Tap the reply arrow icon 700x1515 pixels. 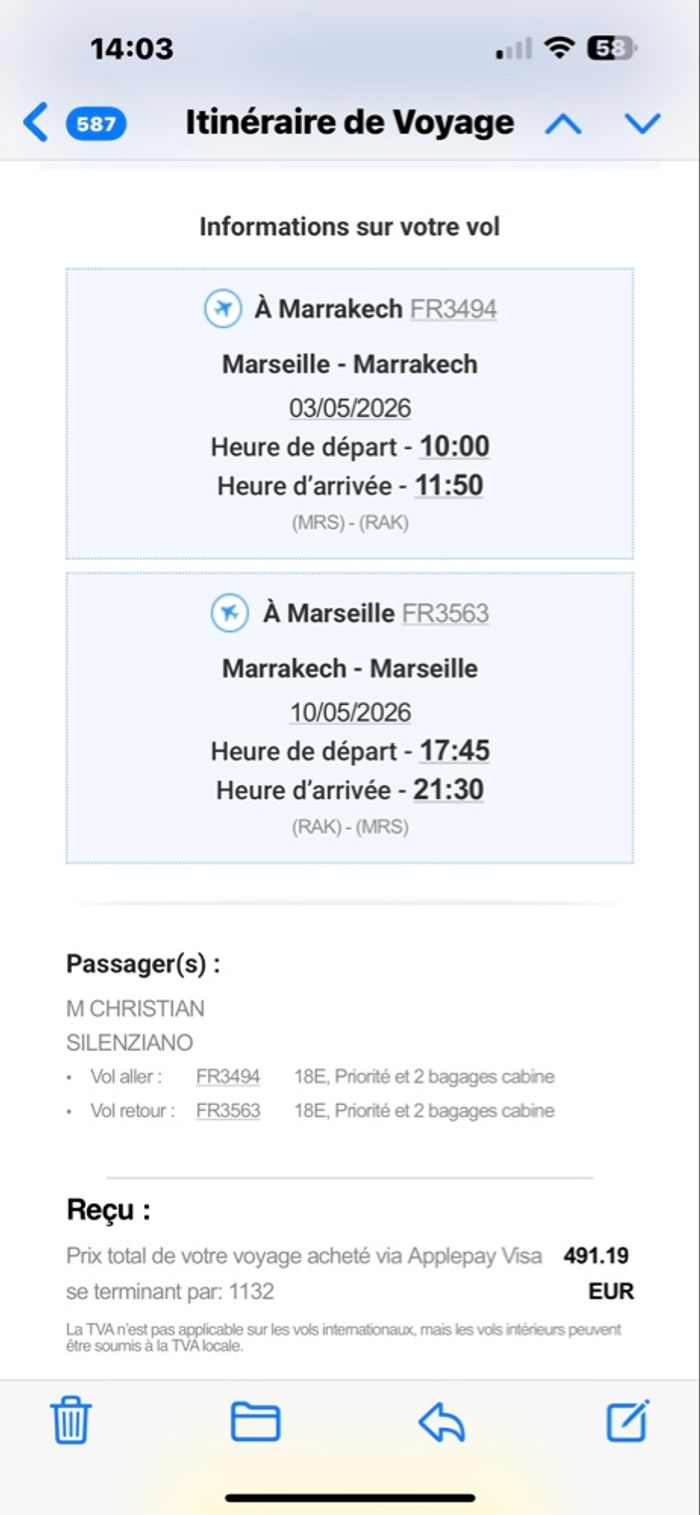[441, 1420]
